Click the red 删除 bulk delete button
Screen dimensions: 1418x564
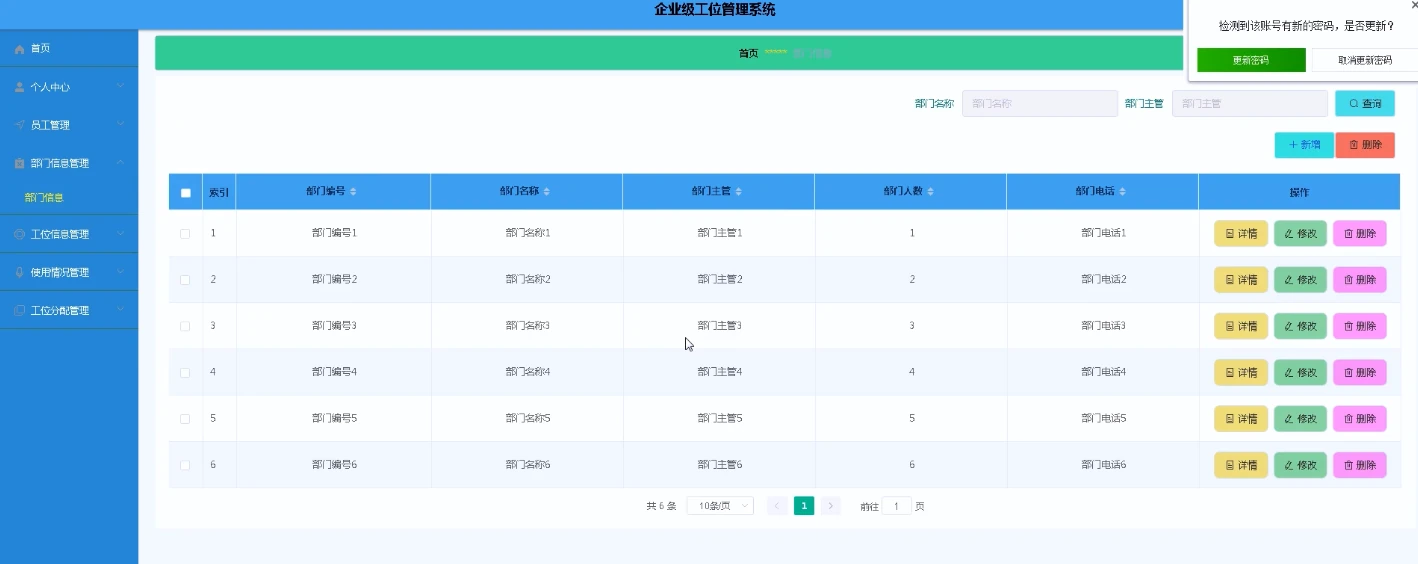1365,145
